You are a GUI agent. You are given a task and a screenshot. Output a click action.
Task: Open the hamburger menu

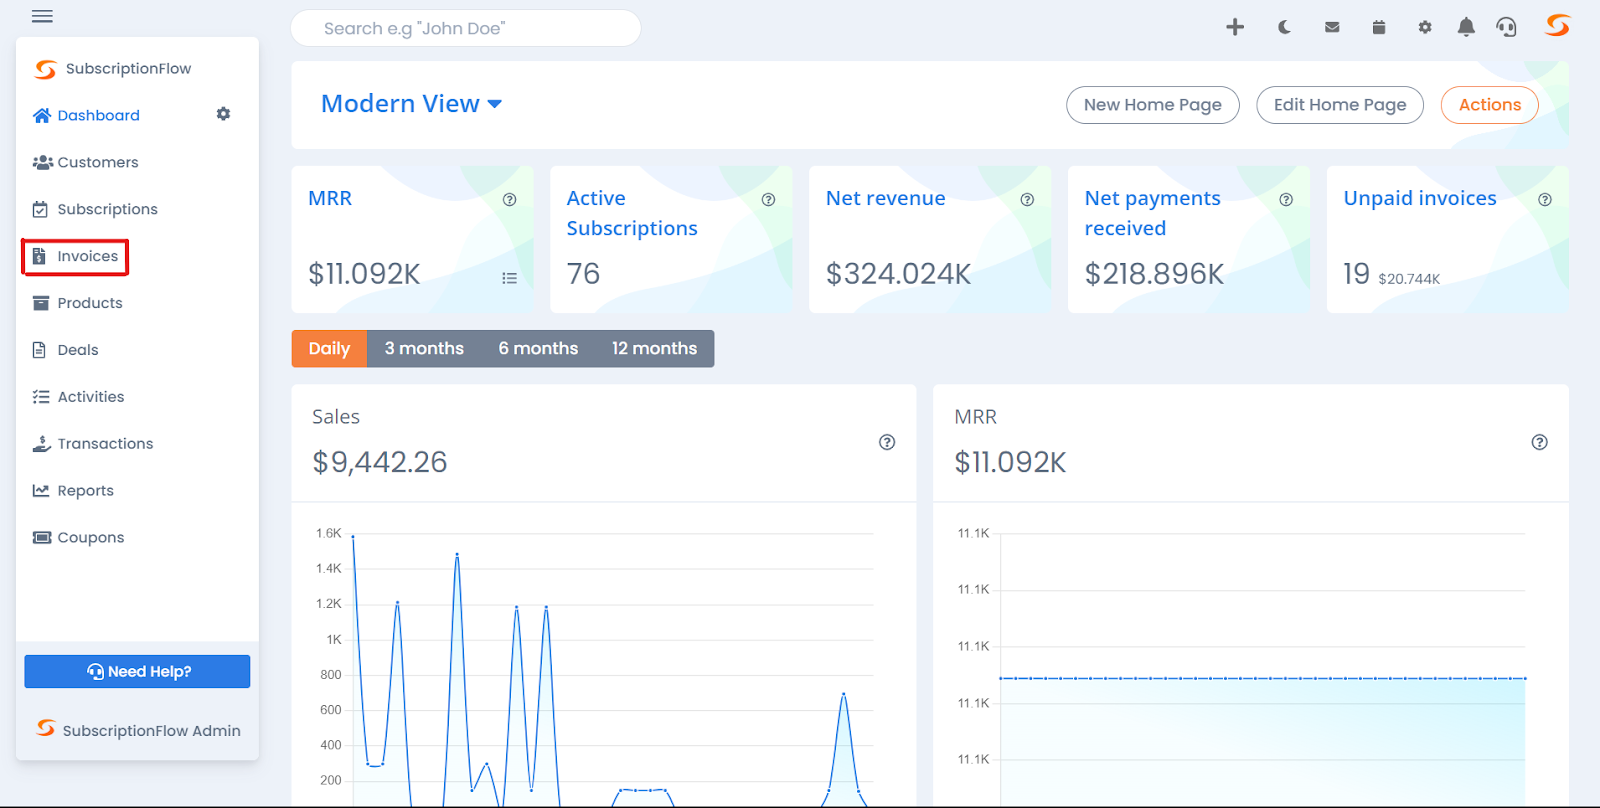coord(42,16)
